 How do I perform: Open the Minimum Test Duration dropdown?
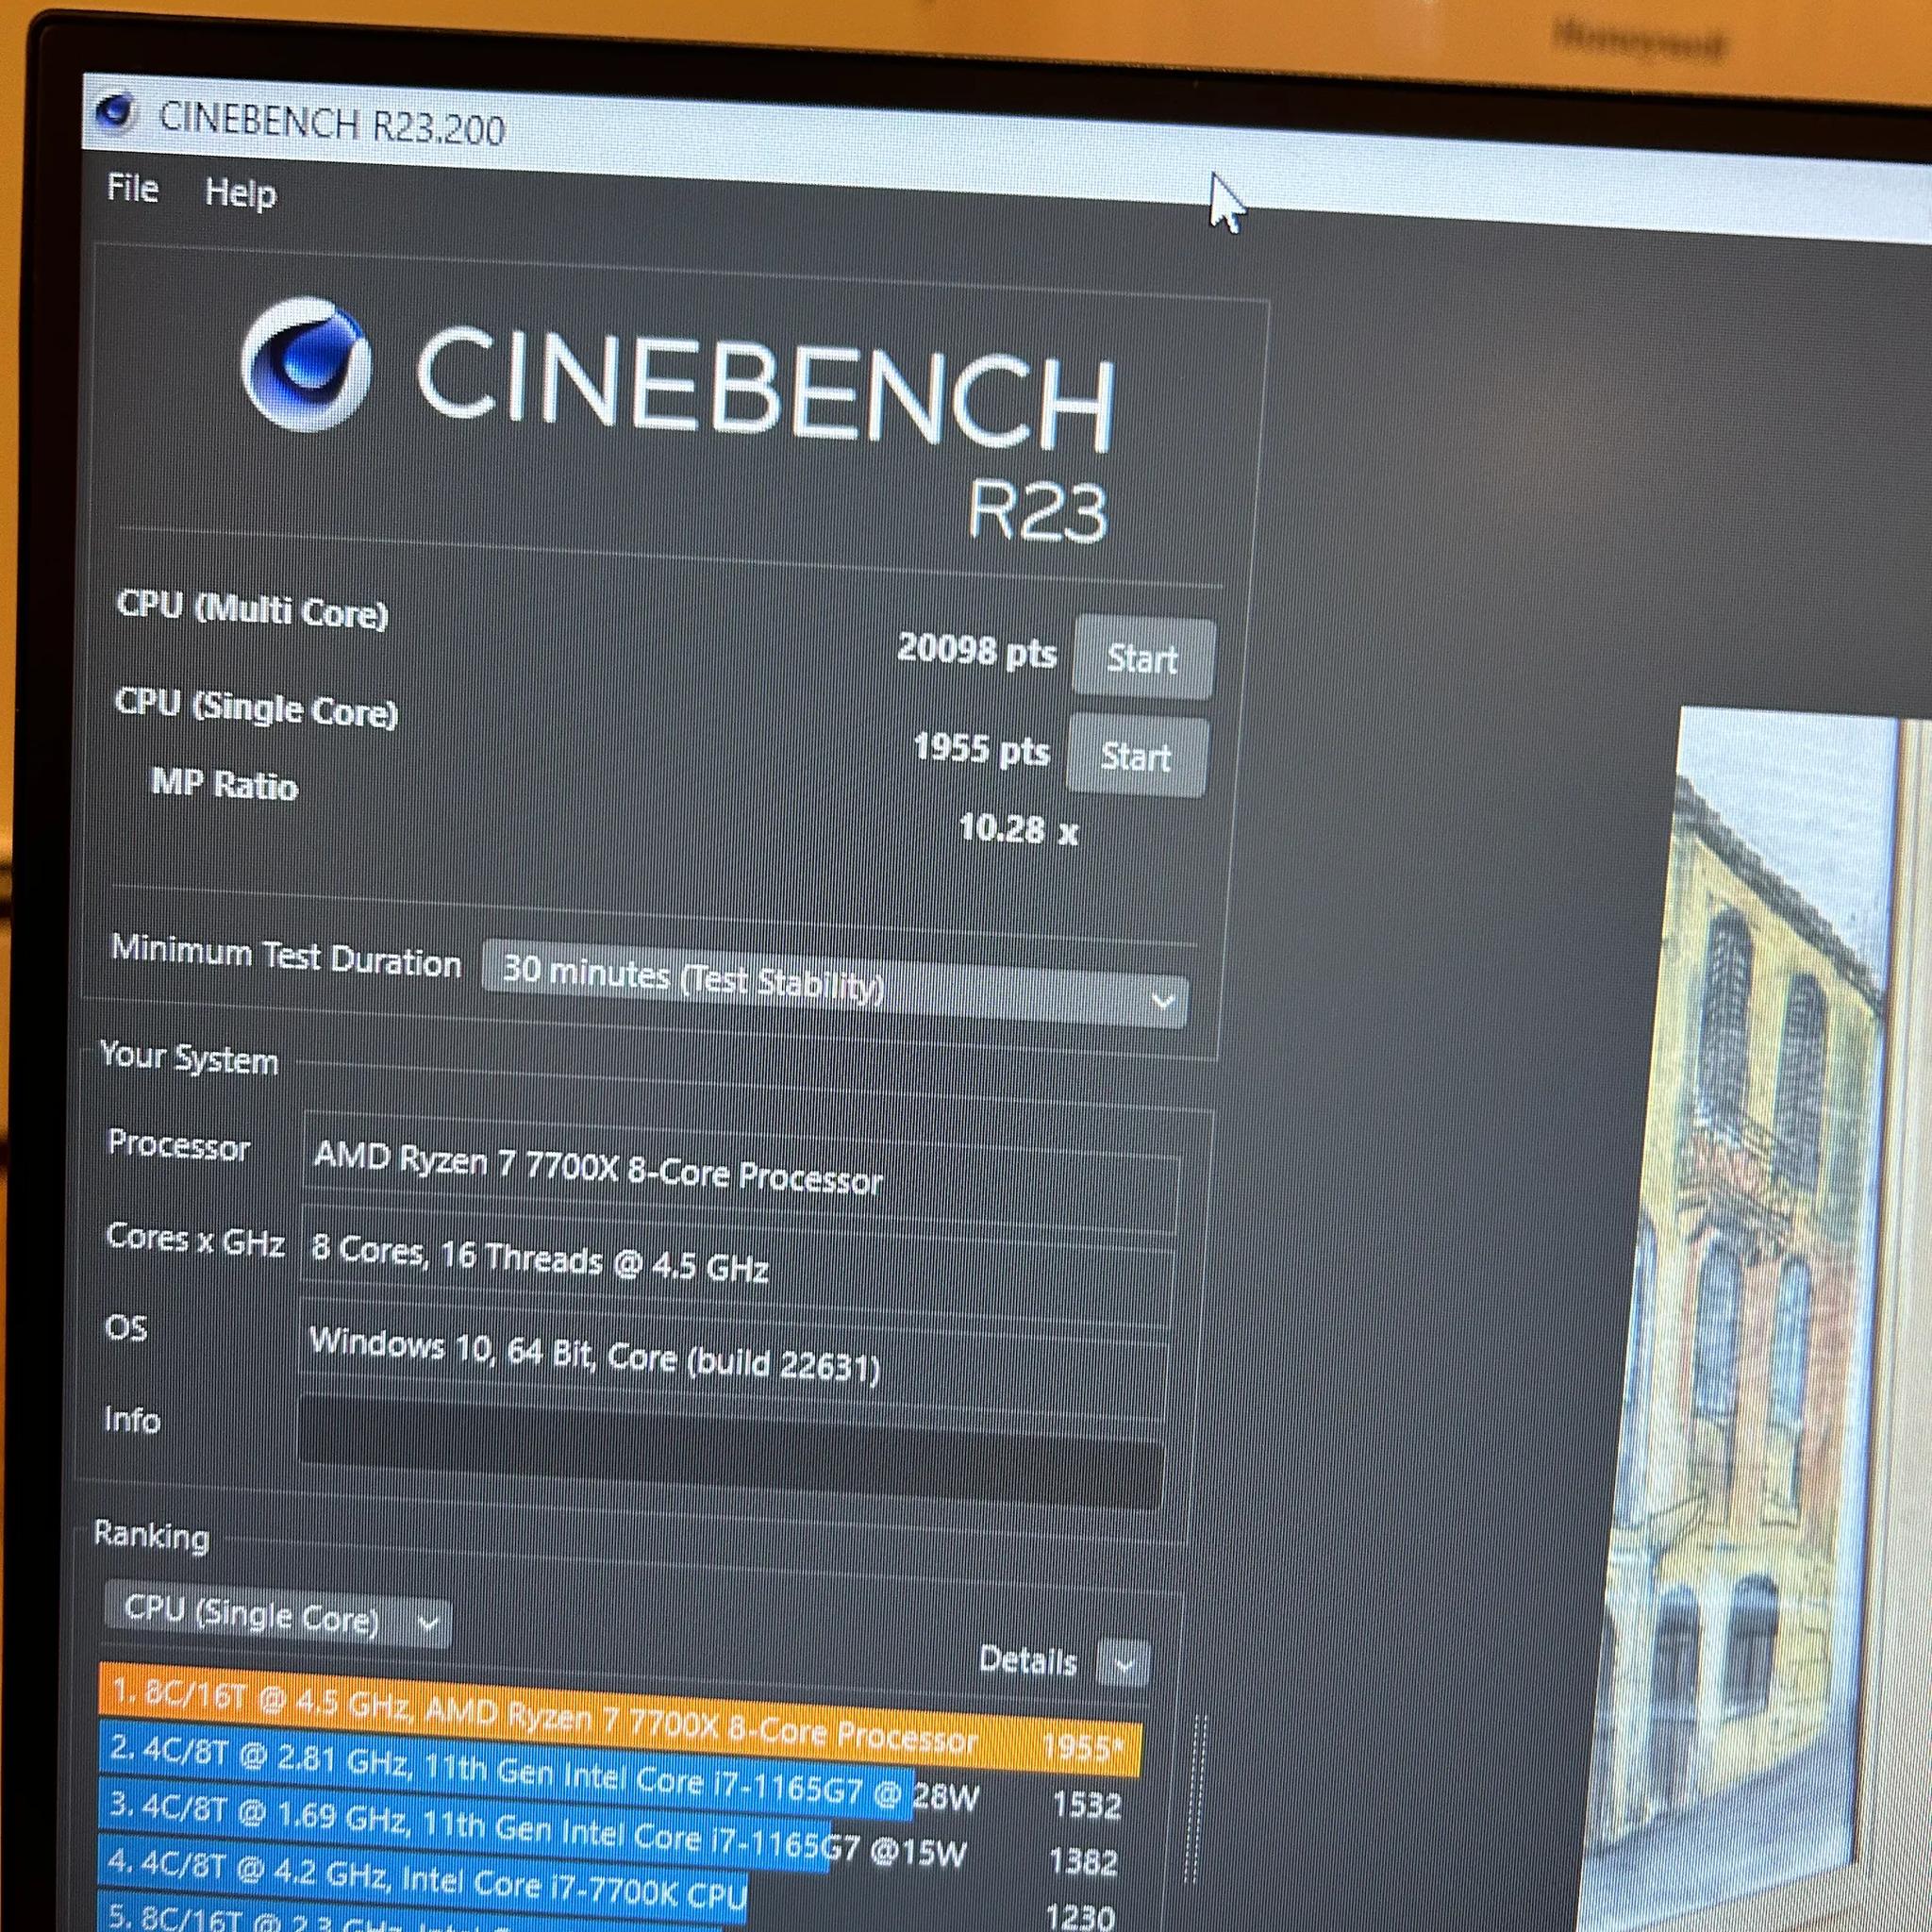834,984
